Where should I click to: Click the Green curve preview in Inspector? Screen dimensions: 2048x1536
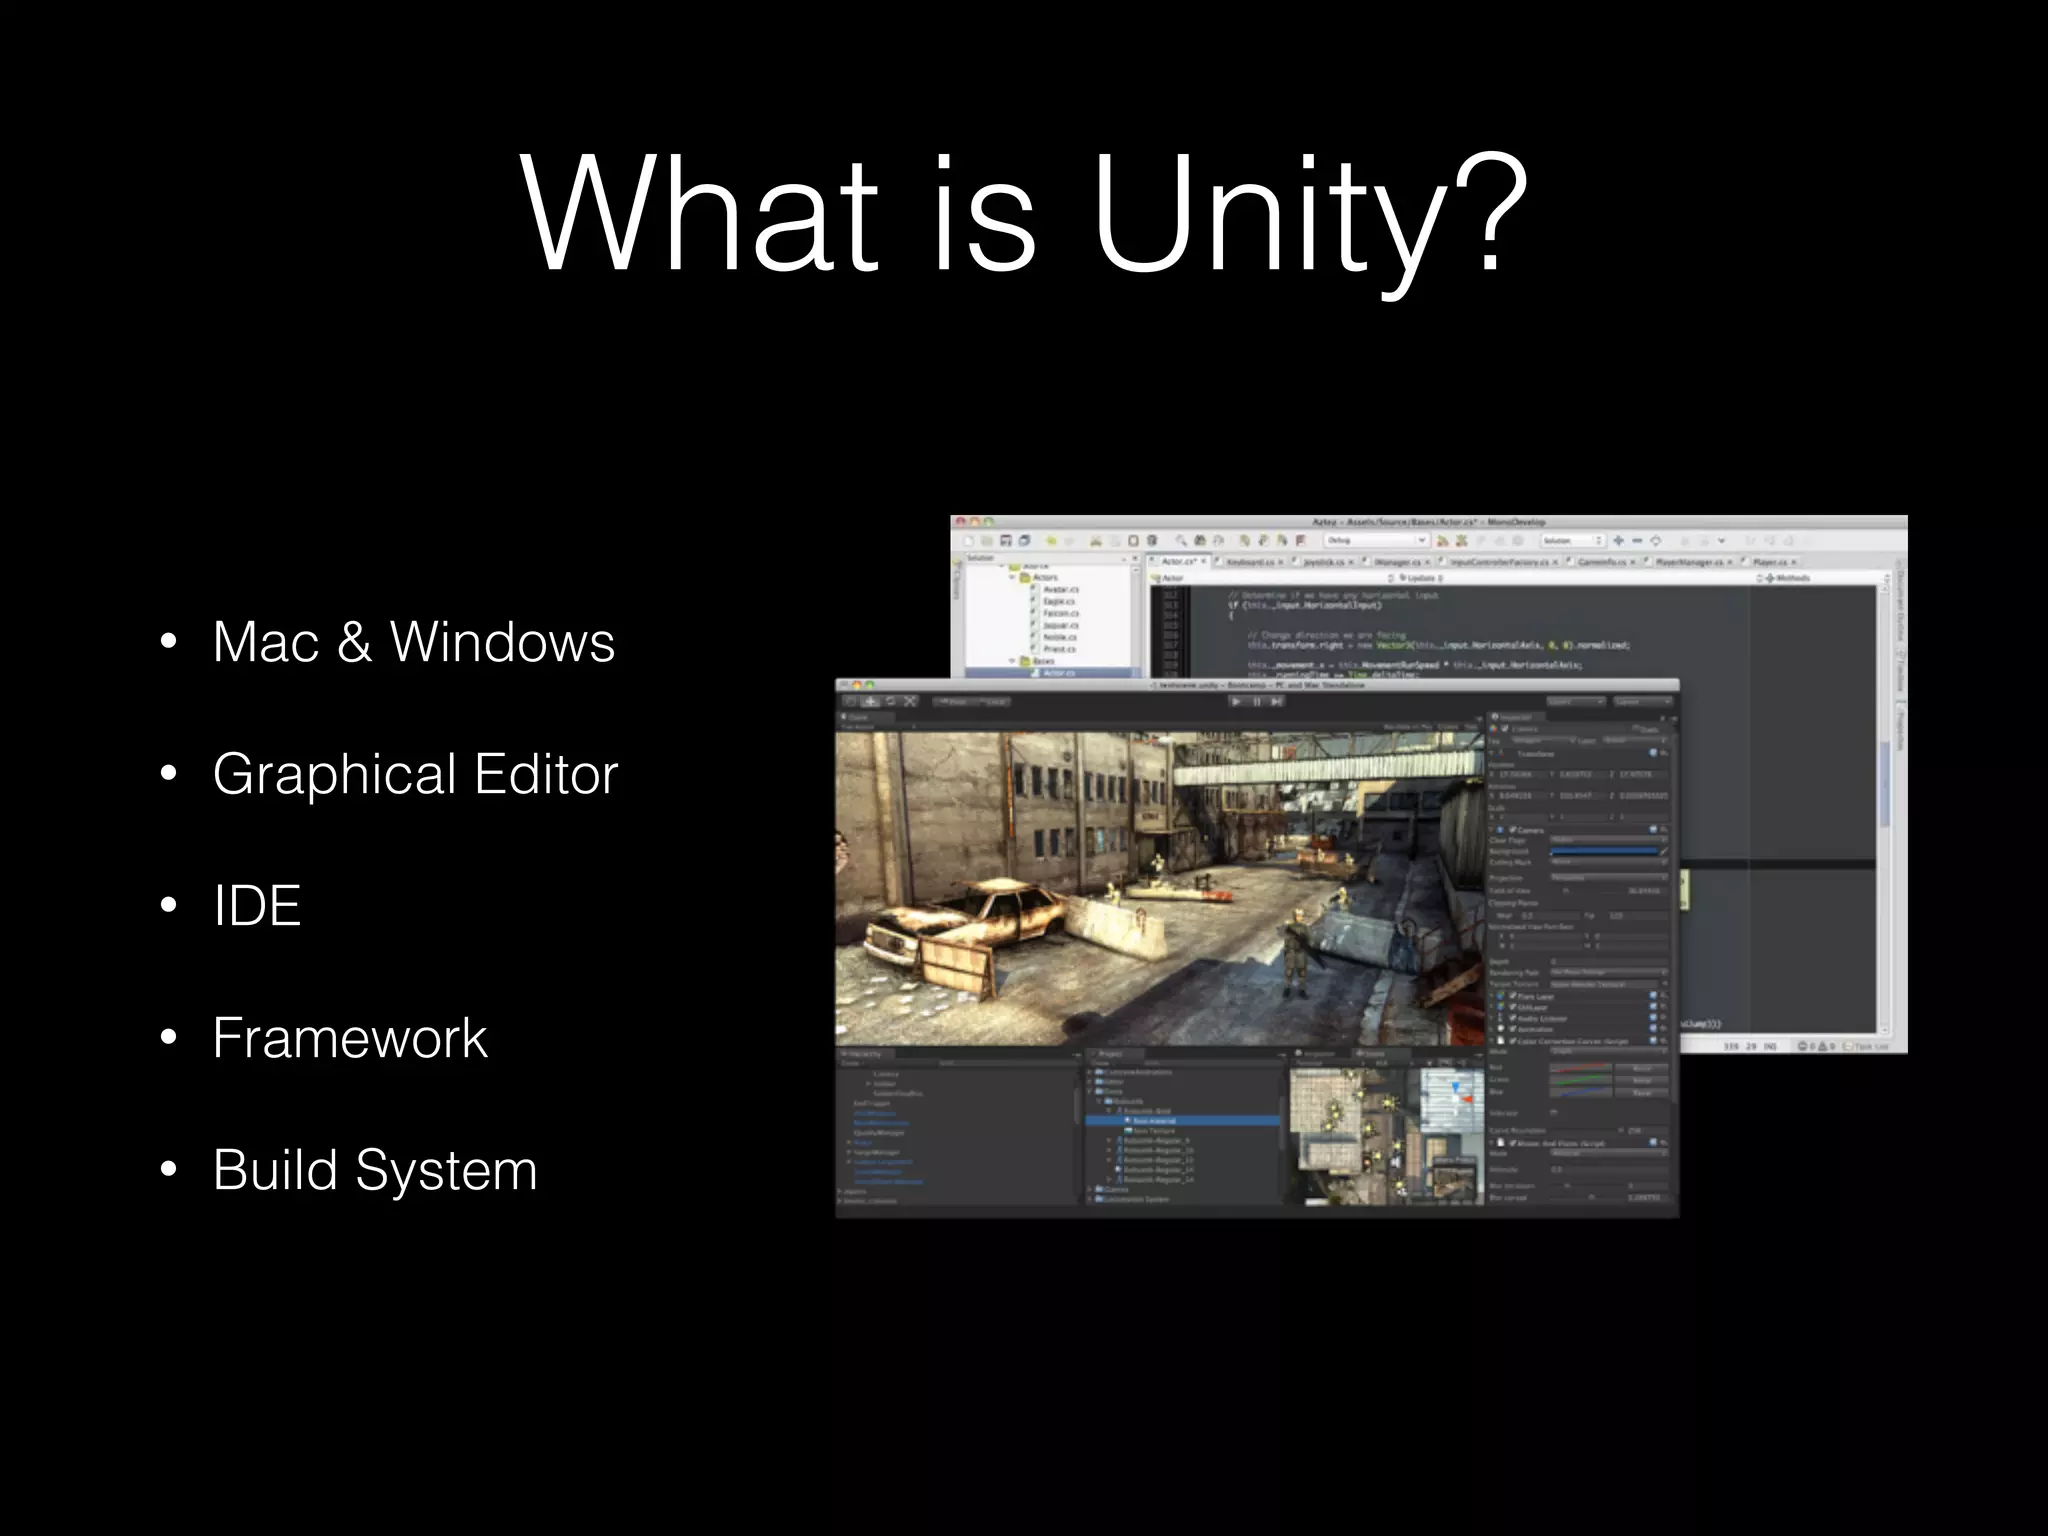pyautogui.click(x=1581, y=1080)
